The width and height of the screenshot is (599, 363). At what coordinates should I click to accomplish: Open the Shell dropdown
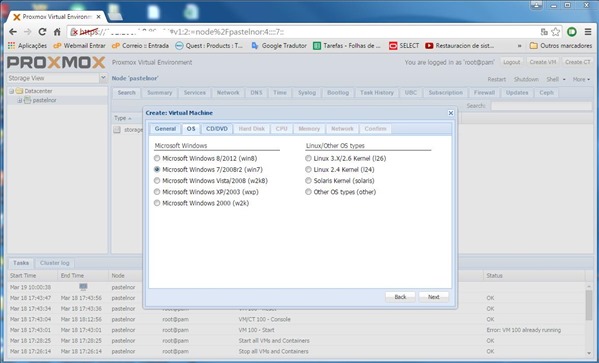tap(555, 79)
